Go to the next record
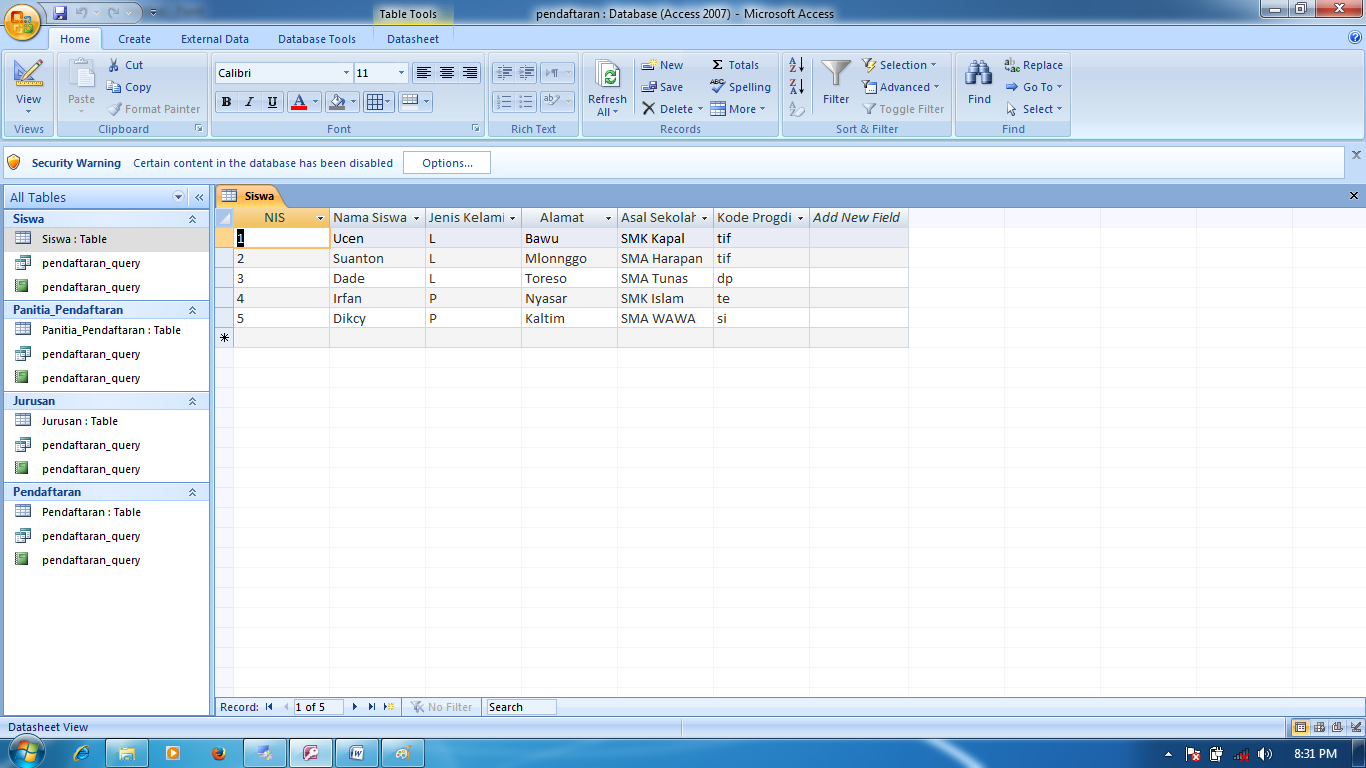This screenshot has width=1366, height=768. point(355,707)
